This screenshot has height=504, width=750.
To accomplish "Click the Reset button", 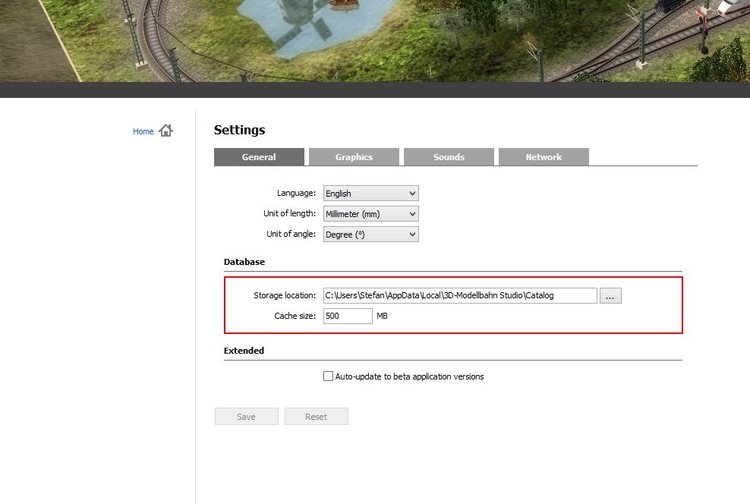I will pos(316,416).
